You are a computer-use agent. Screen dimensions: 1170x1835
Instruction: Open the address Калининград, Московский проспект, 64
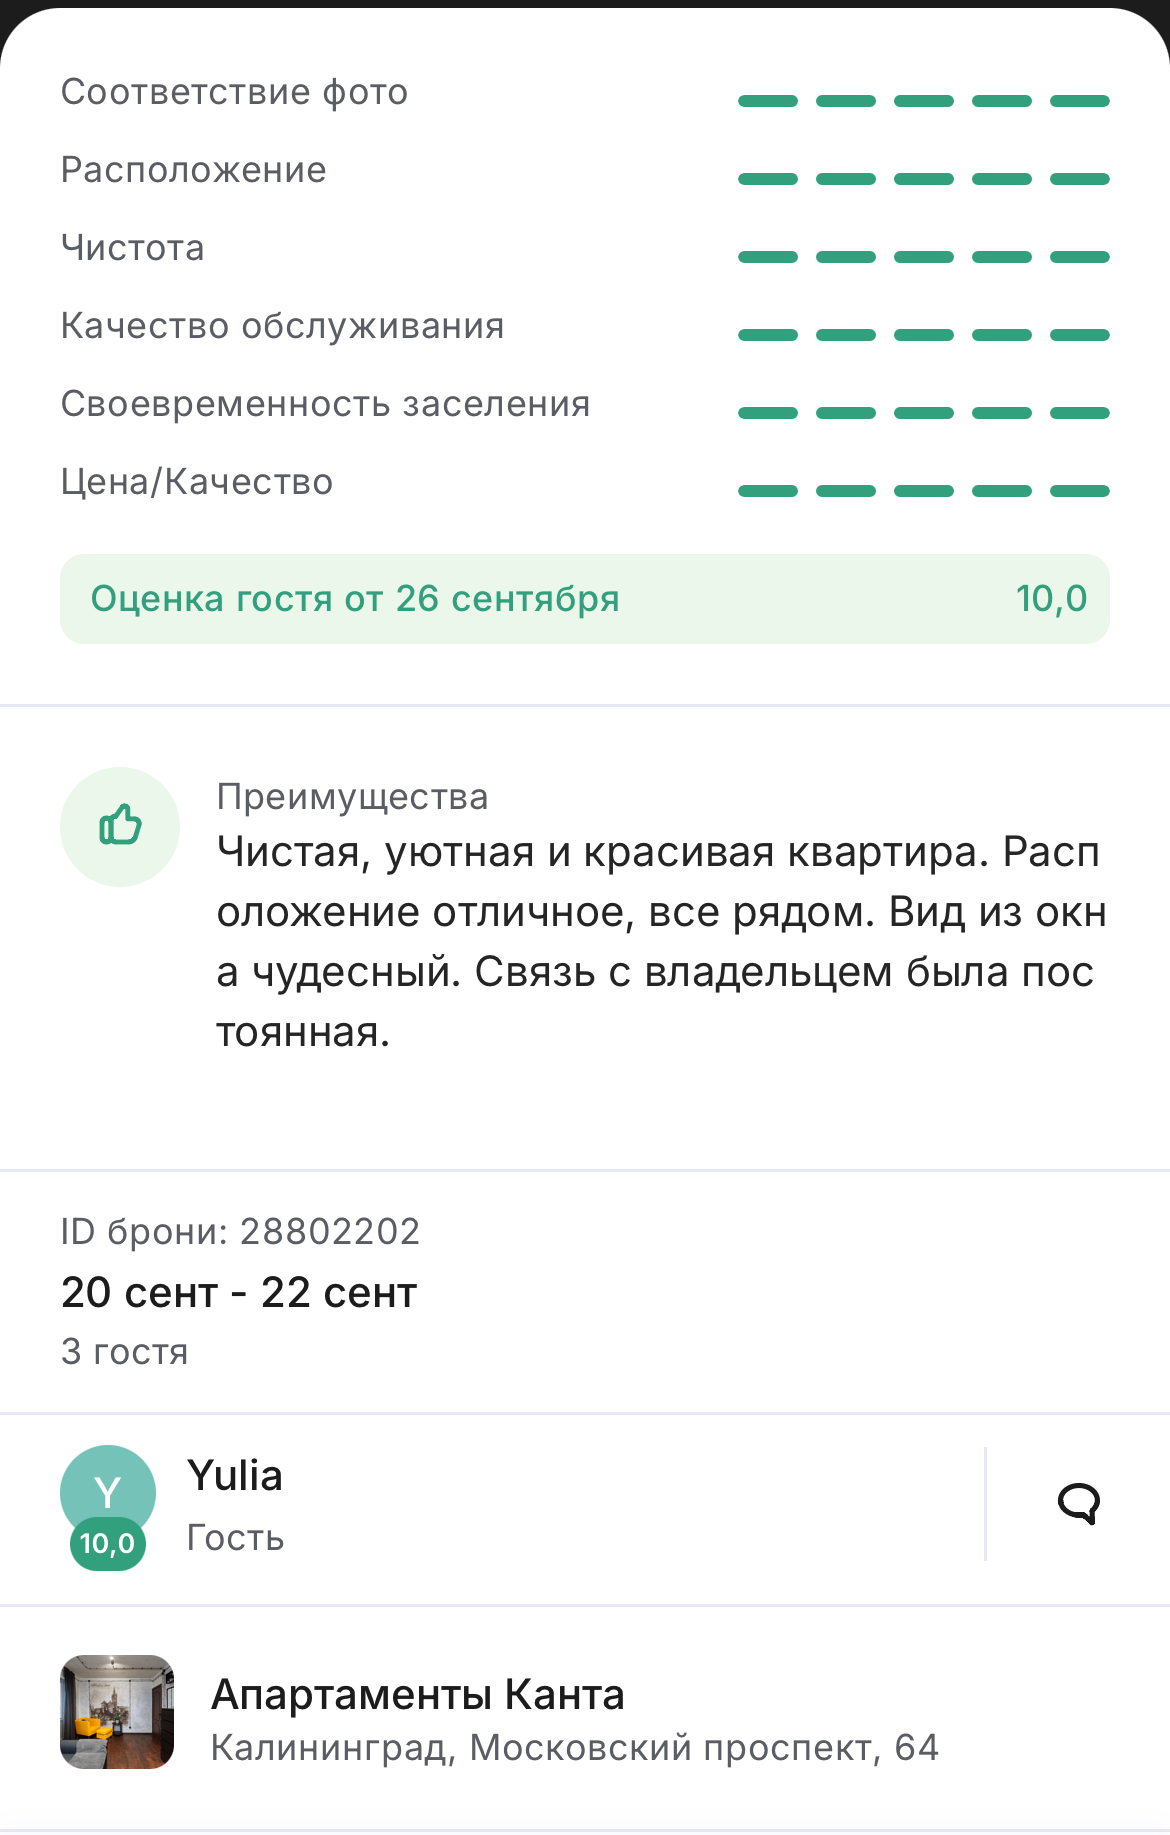575,1748
